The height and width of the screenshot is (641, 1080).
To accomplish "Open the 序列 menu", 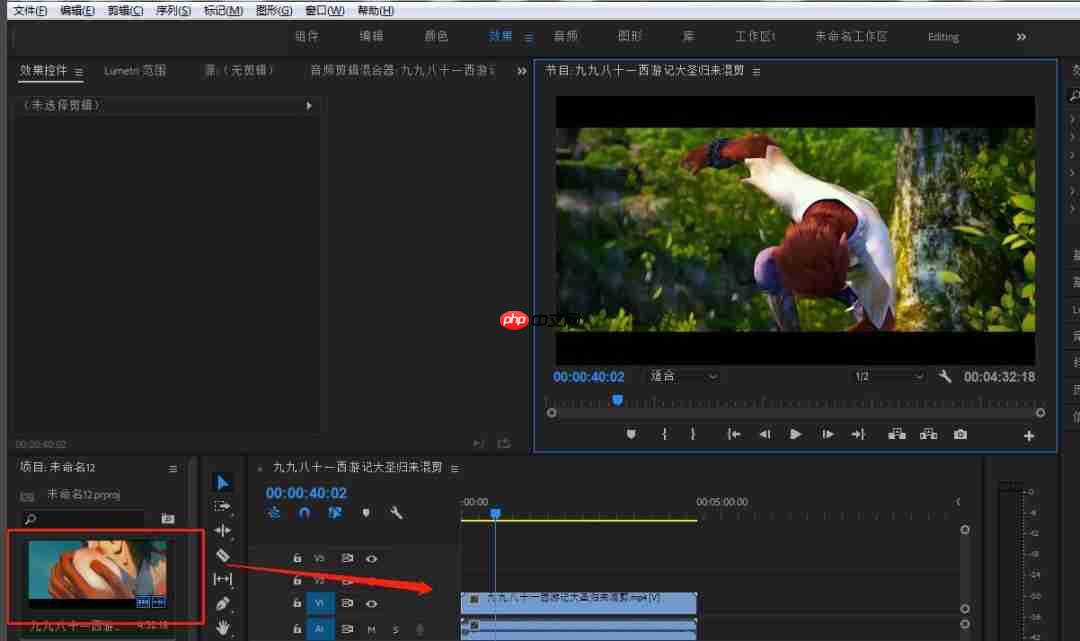I will tap(170, 11).
